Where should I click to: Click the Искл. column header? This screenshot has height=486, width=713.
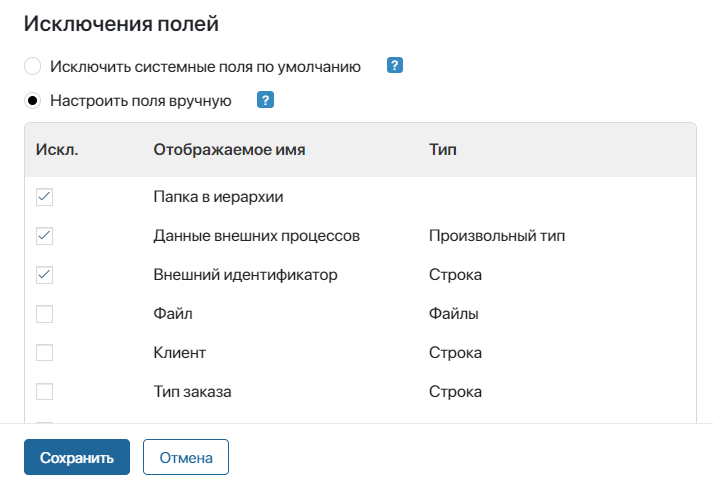point(57,150)
